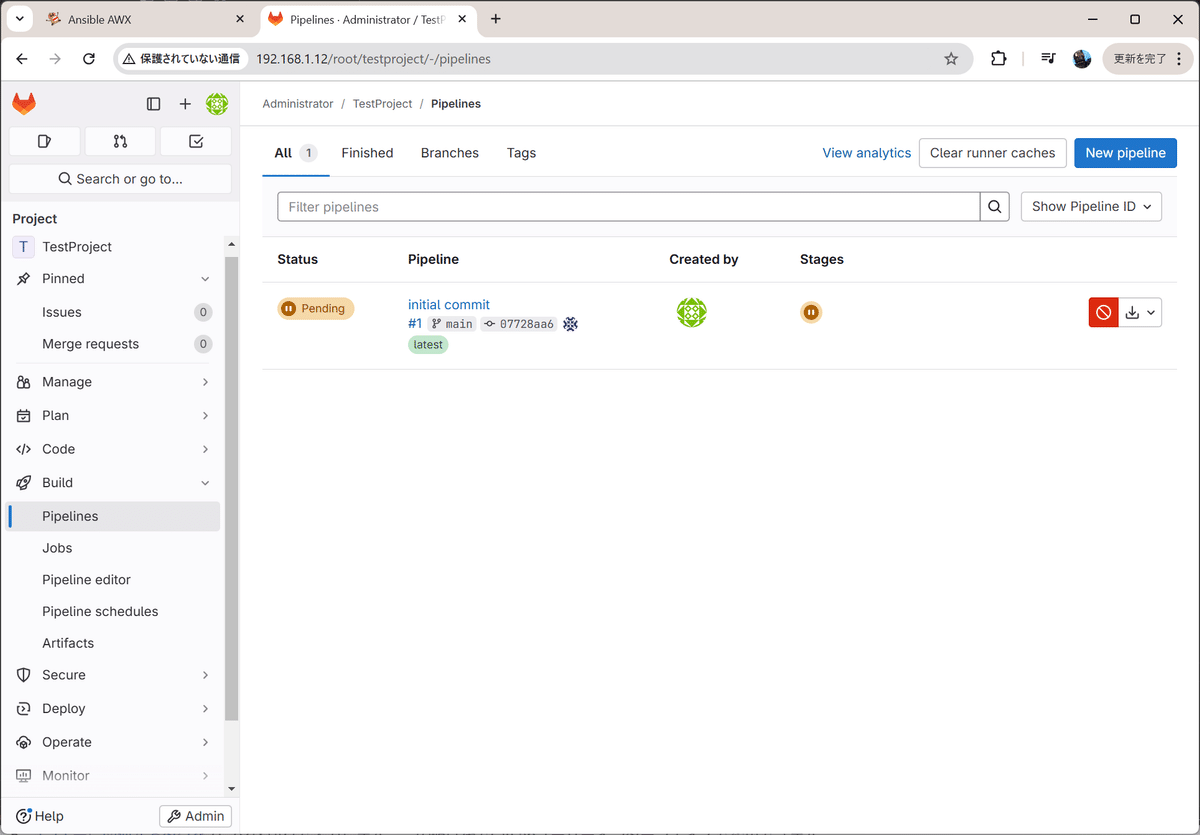Collapse the Pinned section

(204, 278)
